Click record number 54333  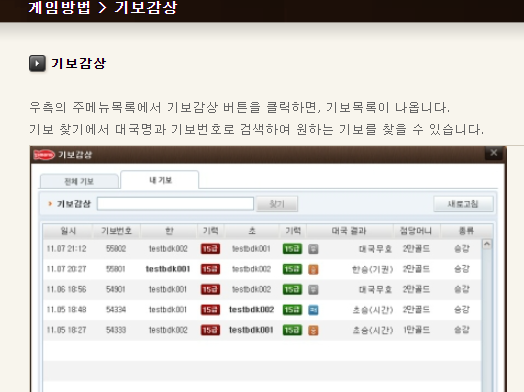pyautogui.click(x=116, y=330)
